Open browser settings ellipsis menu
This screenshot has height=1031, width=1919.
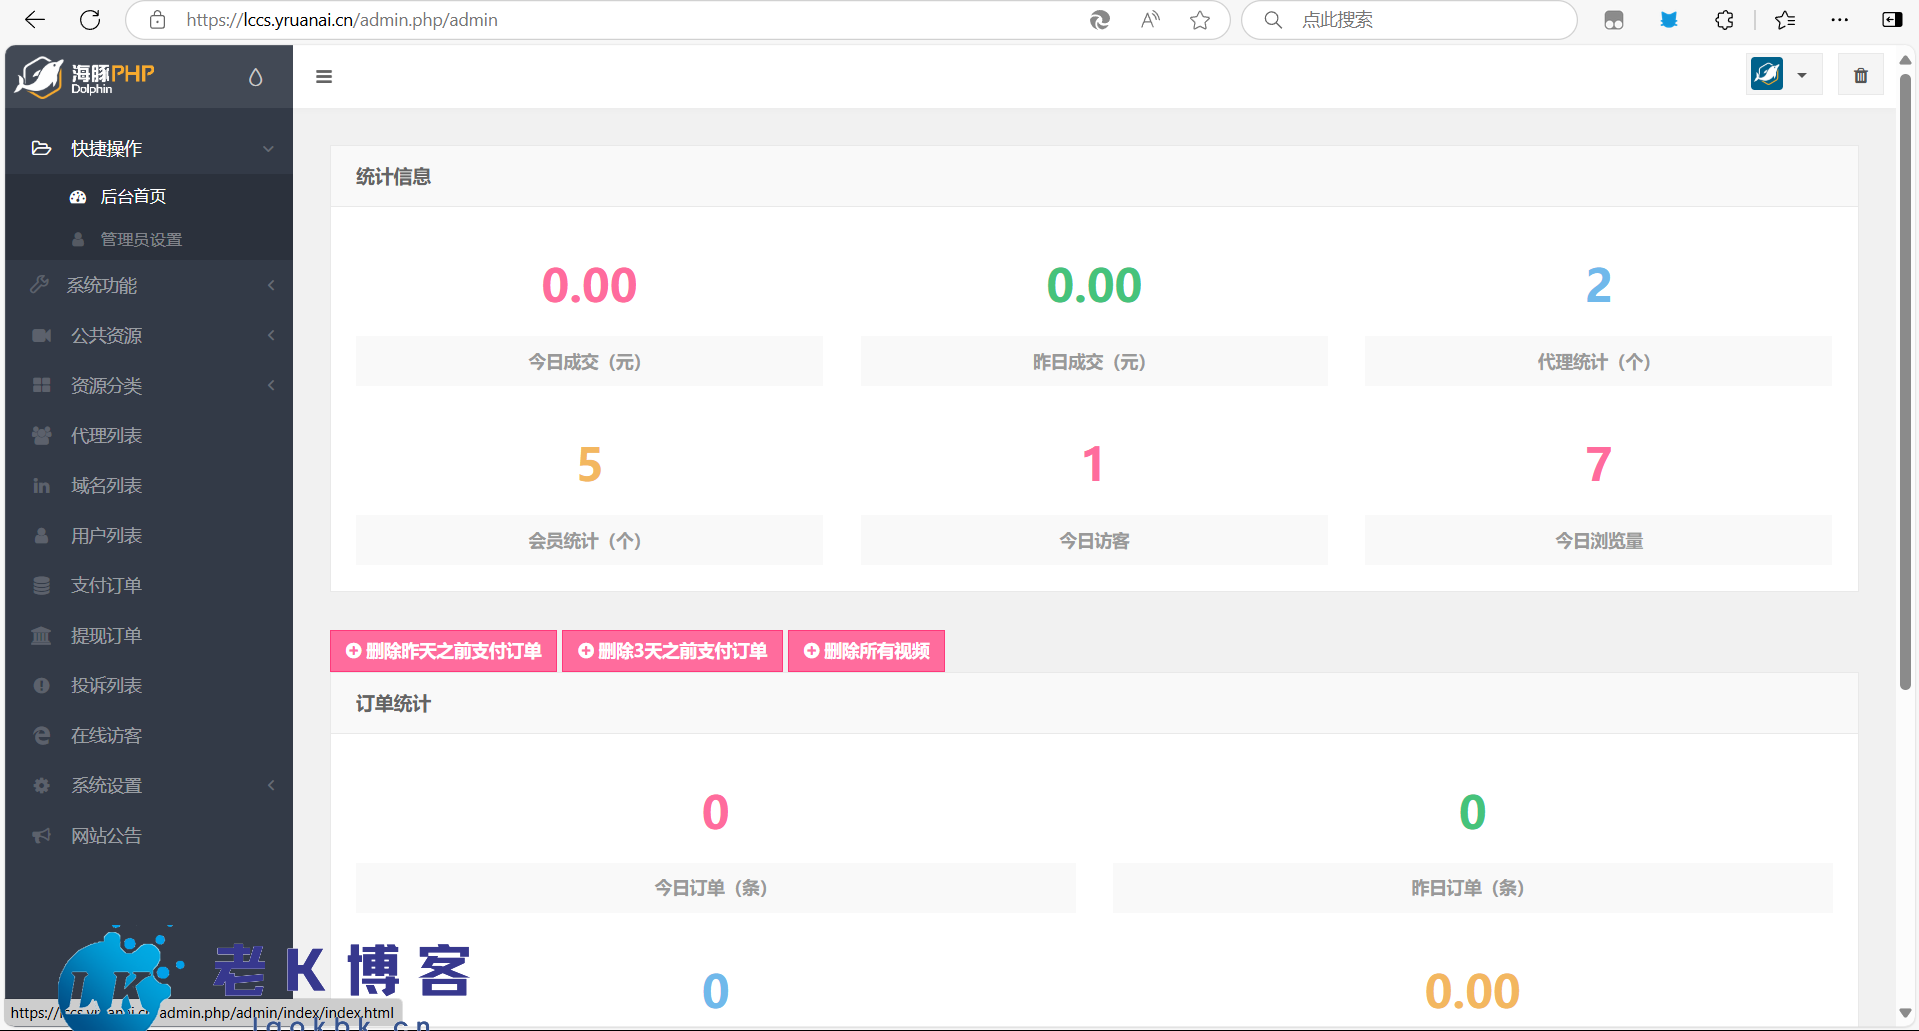(x=1839, y=20)
